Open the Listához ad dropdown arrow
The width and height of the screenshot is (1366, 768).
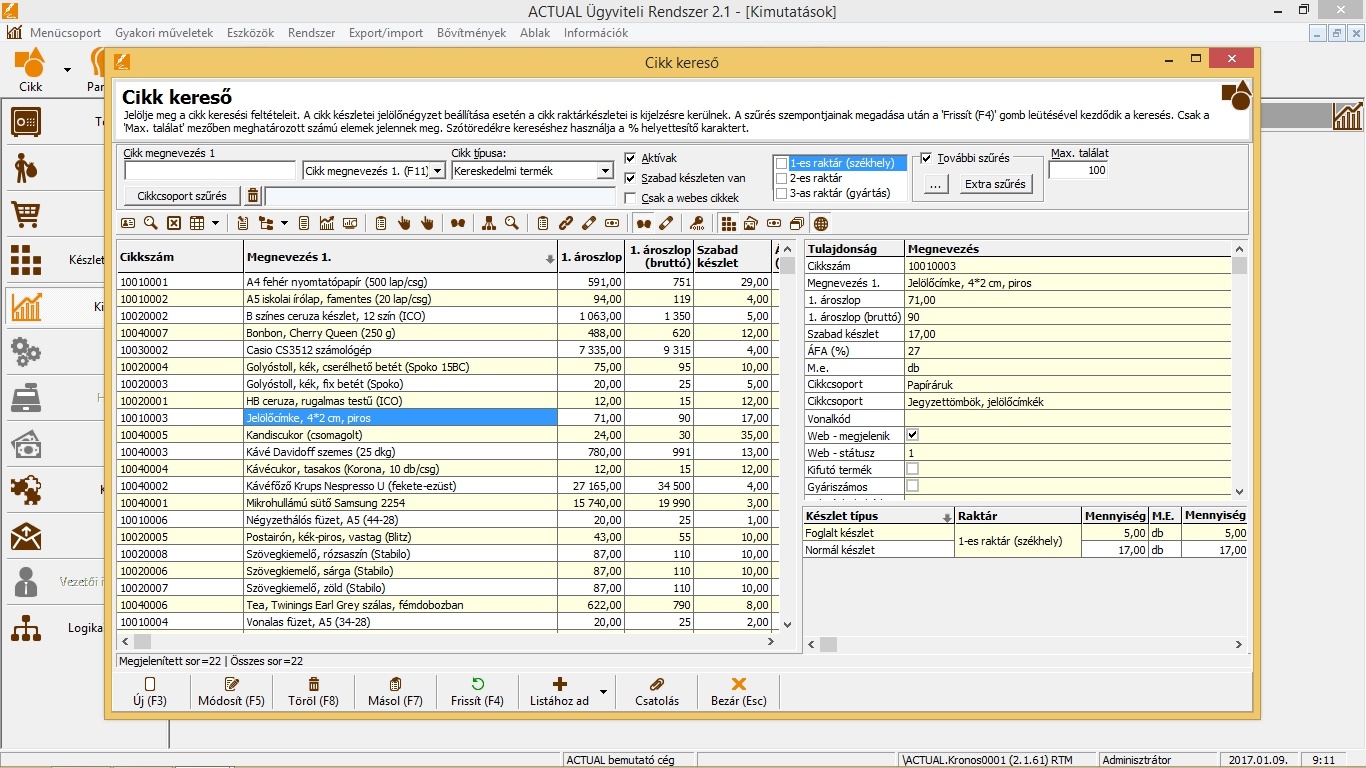tap(603, 691)
